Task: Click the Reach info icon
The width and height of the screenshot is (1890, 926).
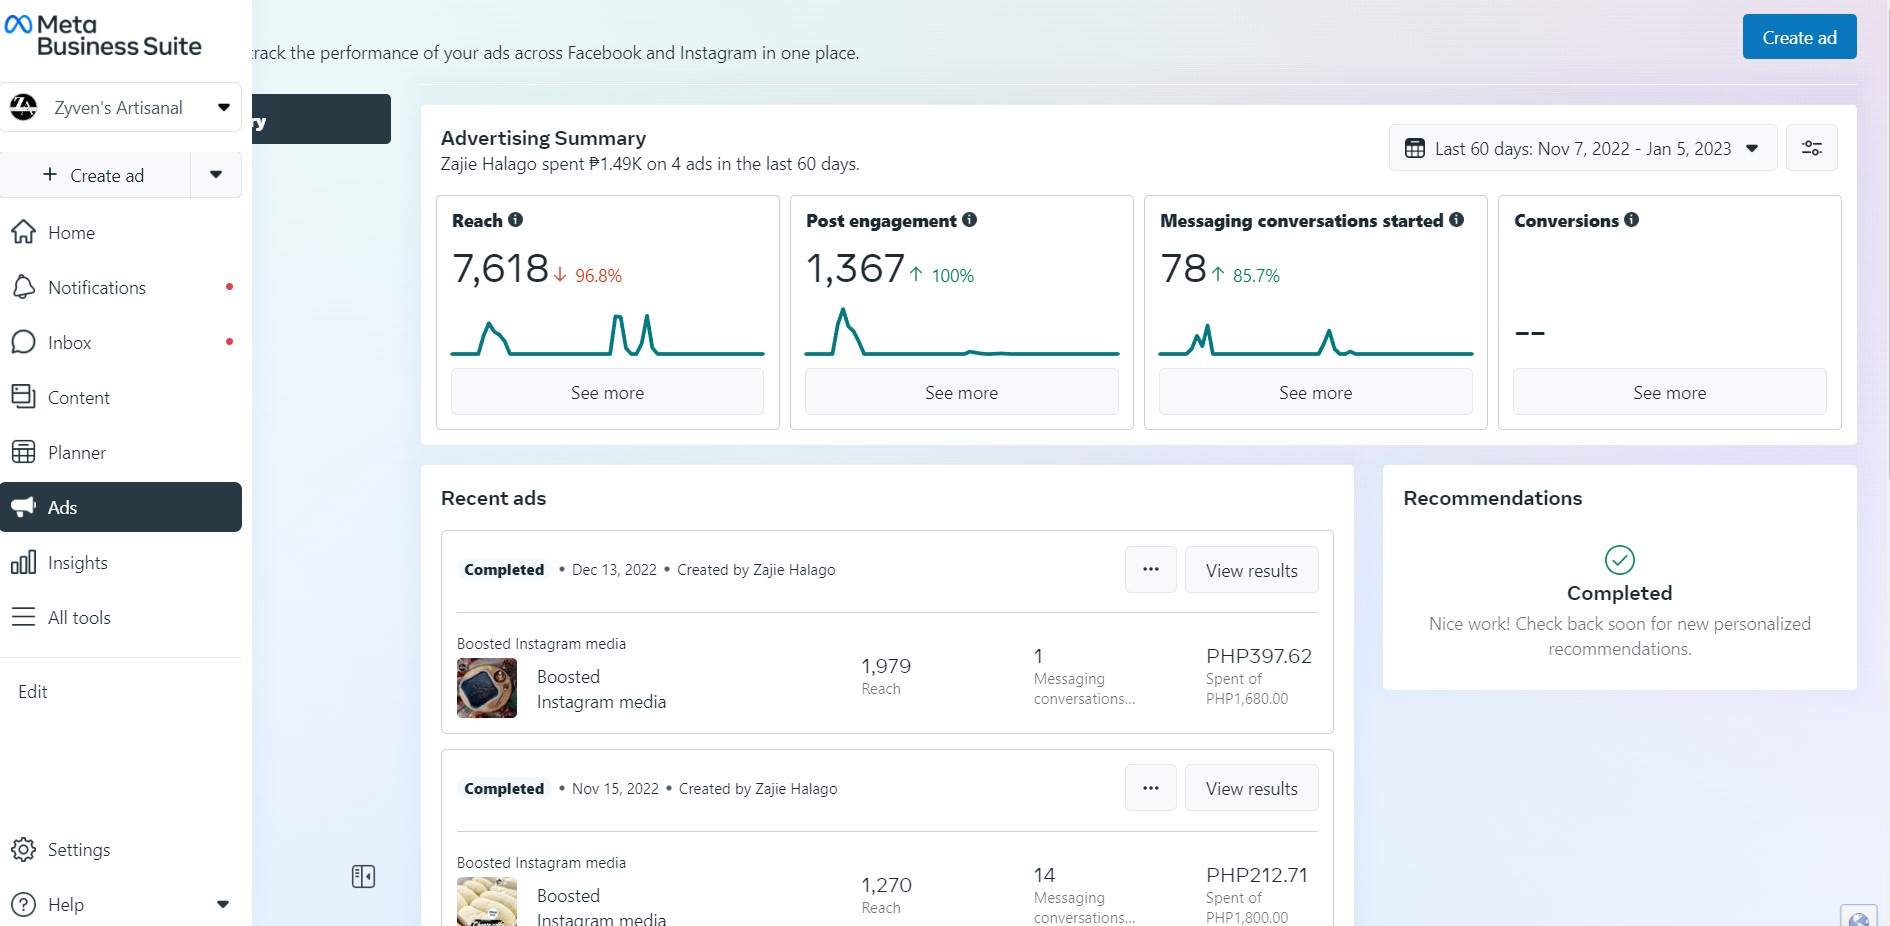Action: 515,220
